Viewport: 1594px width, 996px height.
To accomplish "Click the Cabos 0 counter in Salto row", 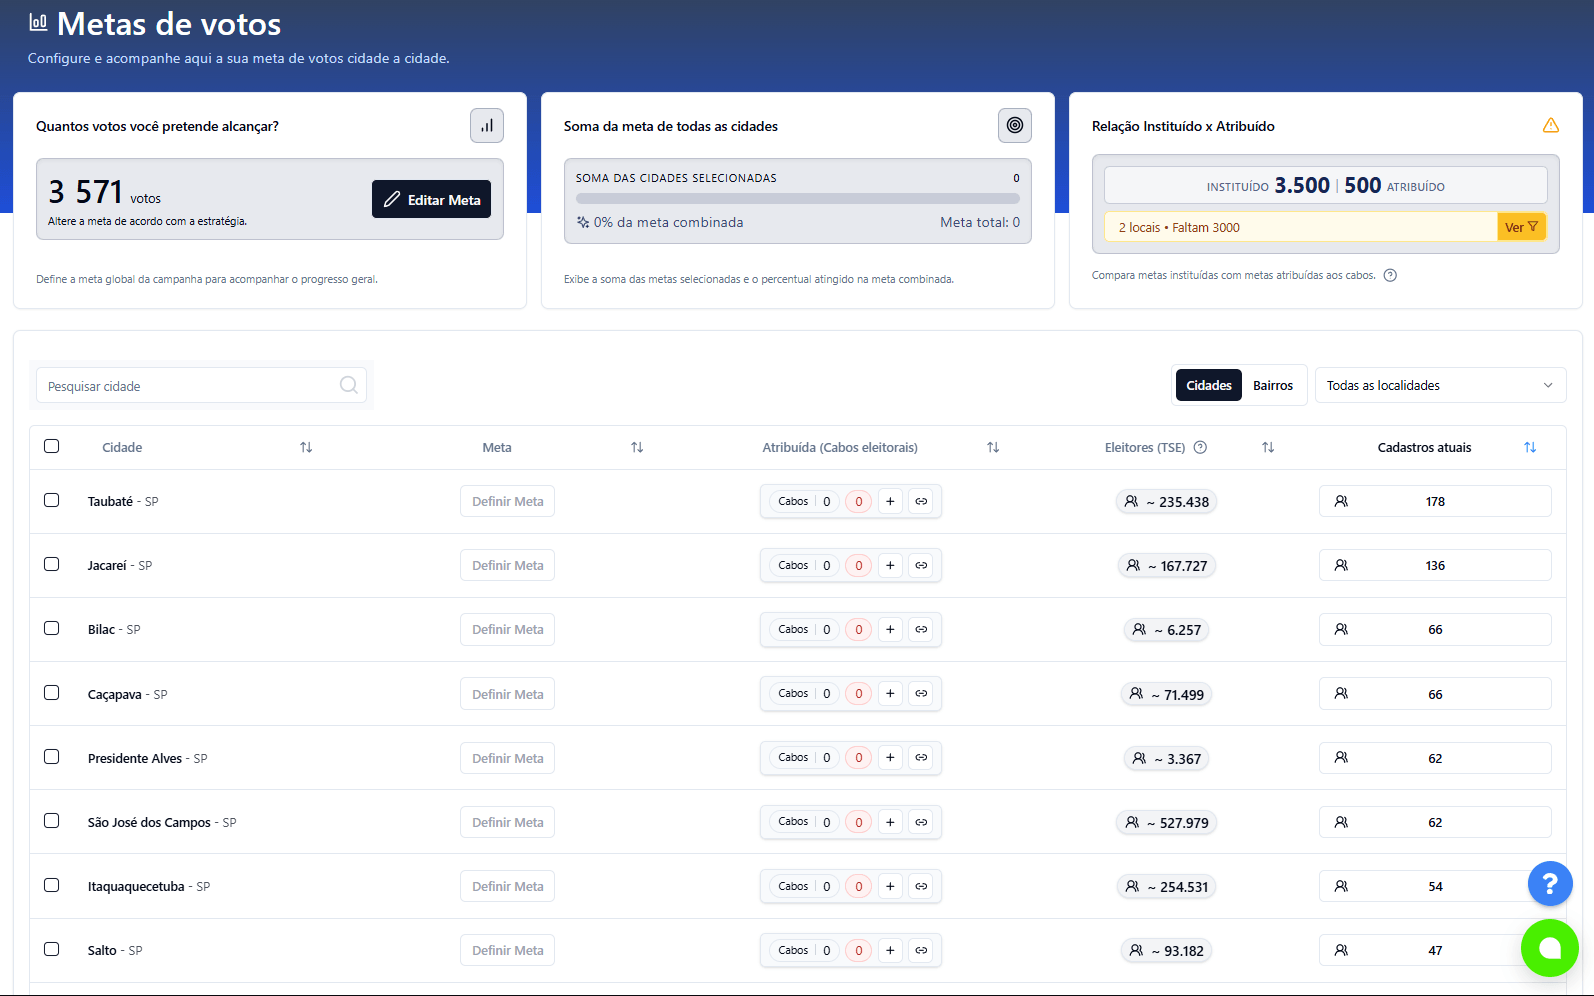I will (804, 950).
